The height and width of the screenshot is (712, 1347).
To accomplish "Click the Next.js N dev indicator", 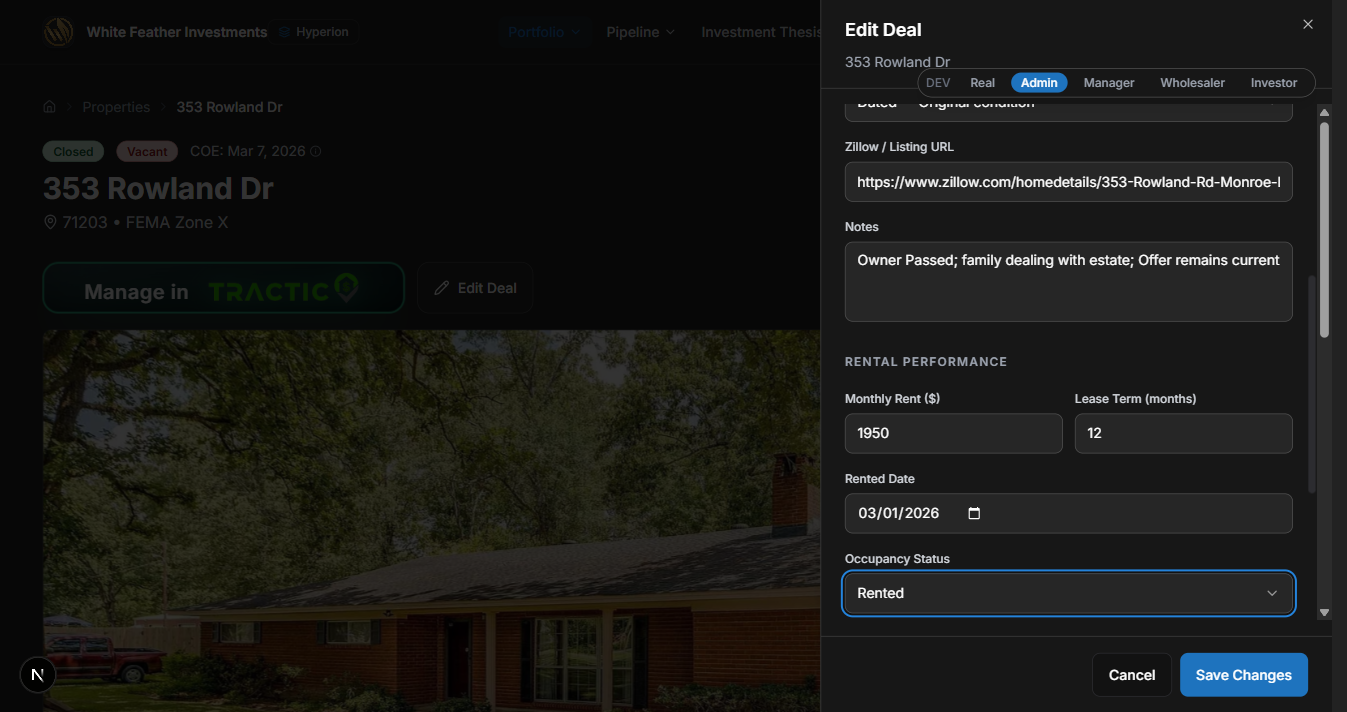I will pyautogui.click(x=38, y=675).
